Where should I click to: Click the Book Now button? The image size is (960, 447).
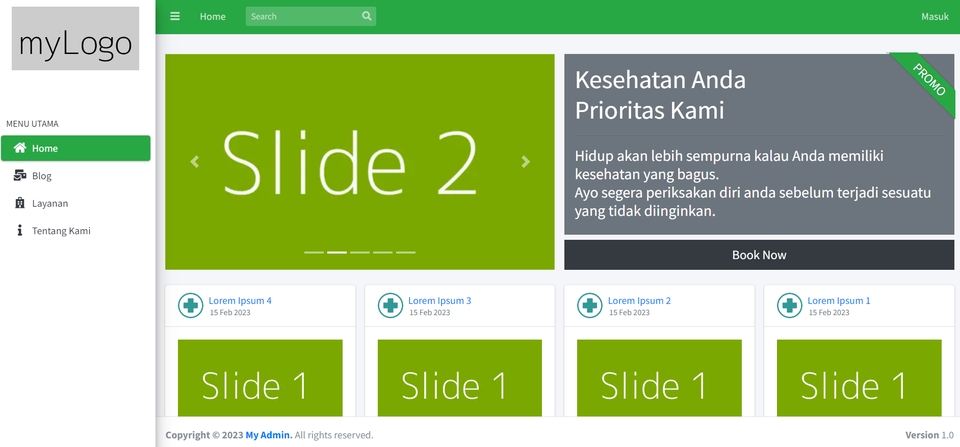click(759, 255)
